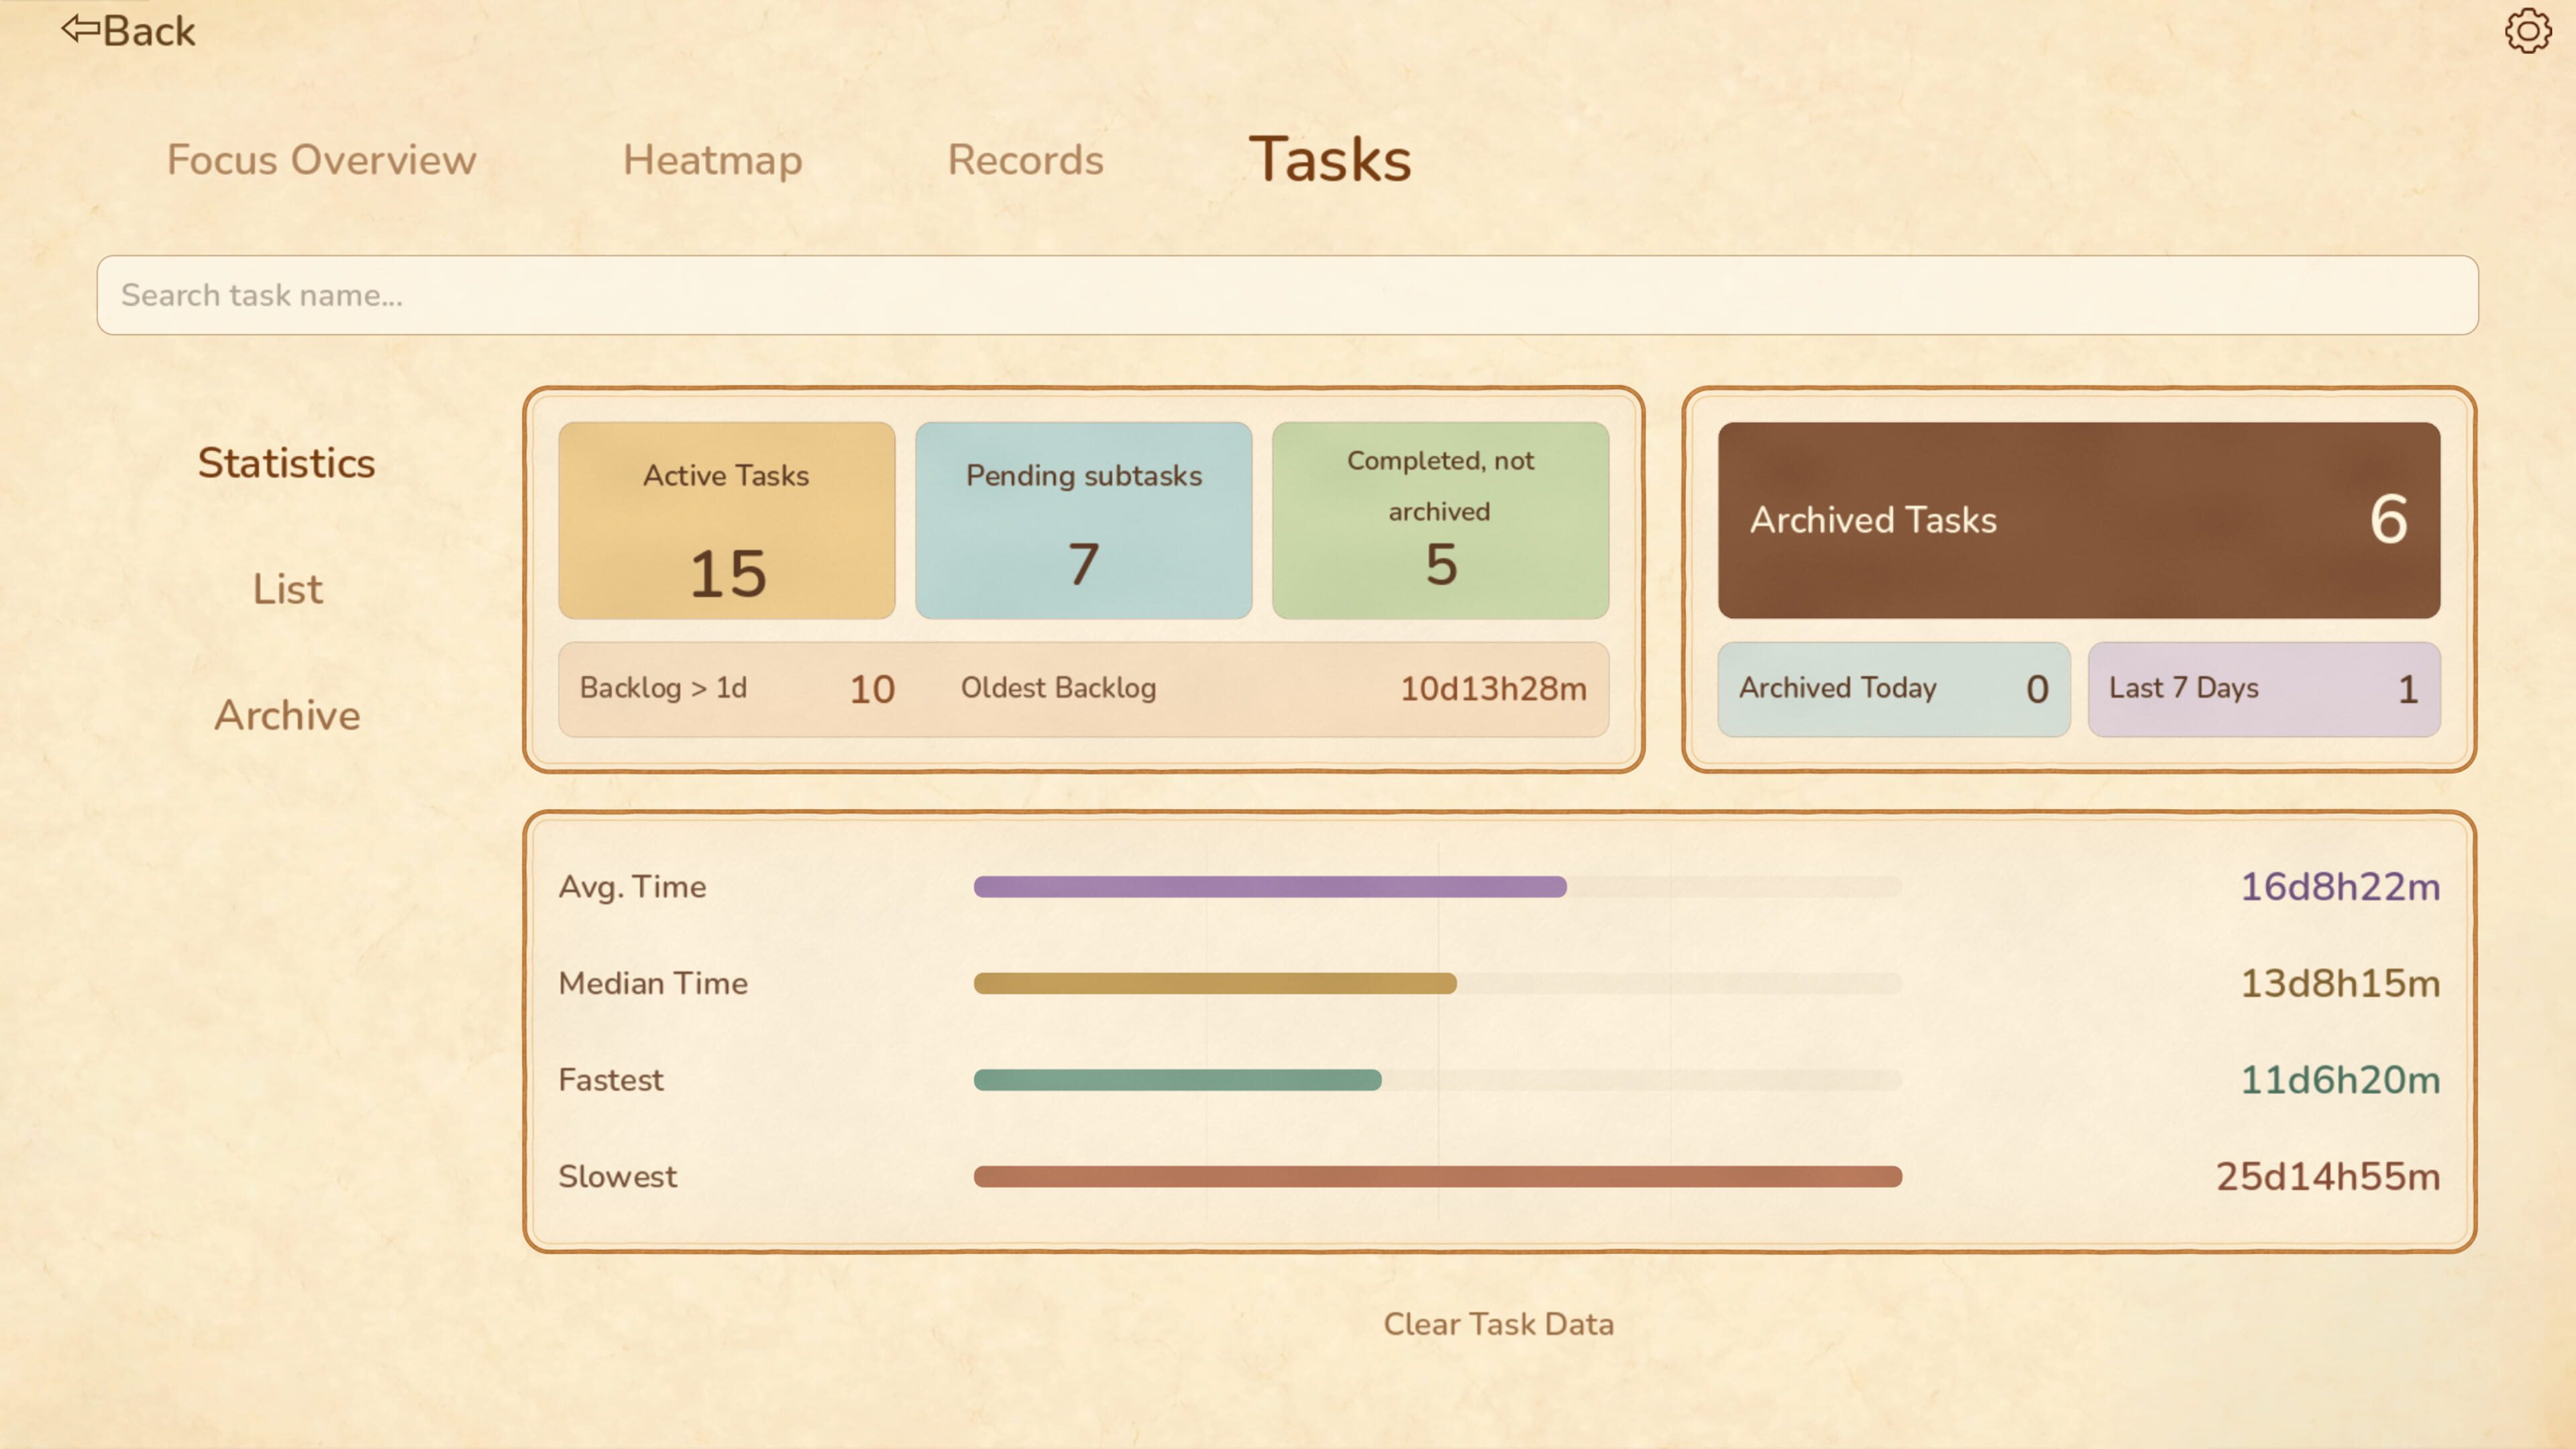The height and width of the screenshot is (1449, 2576).
Task: Click the Active Tasks card
Action: [727, 520]
